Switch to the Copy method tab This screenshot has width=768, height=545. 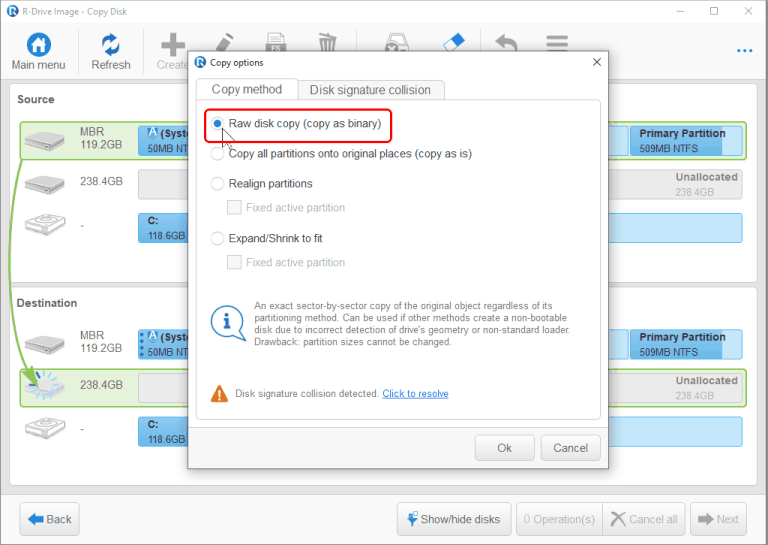pyautogui.click(x=247, y=89)
